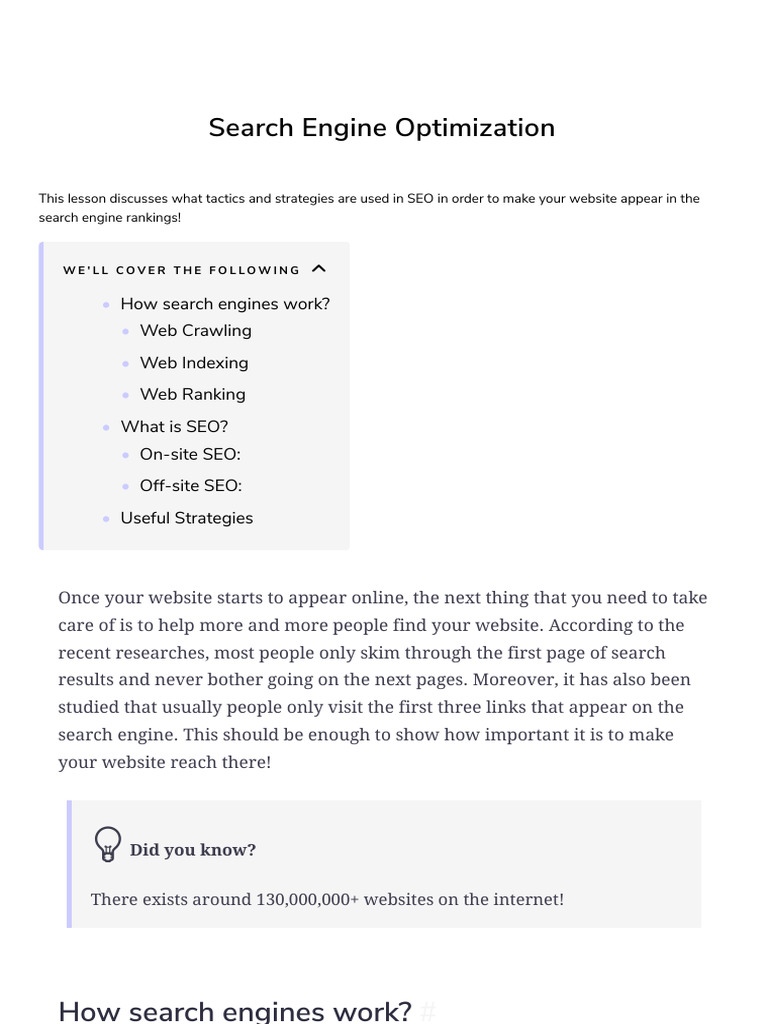Viewport: 768px width, 1024px height.
Task: Go to Web Indexing in the contents list
Action: point(194,363)
